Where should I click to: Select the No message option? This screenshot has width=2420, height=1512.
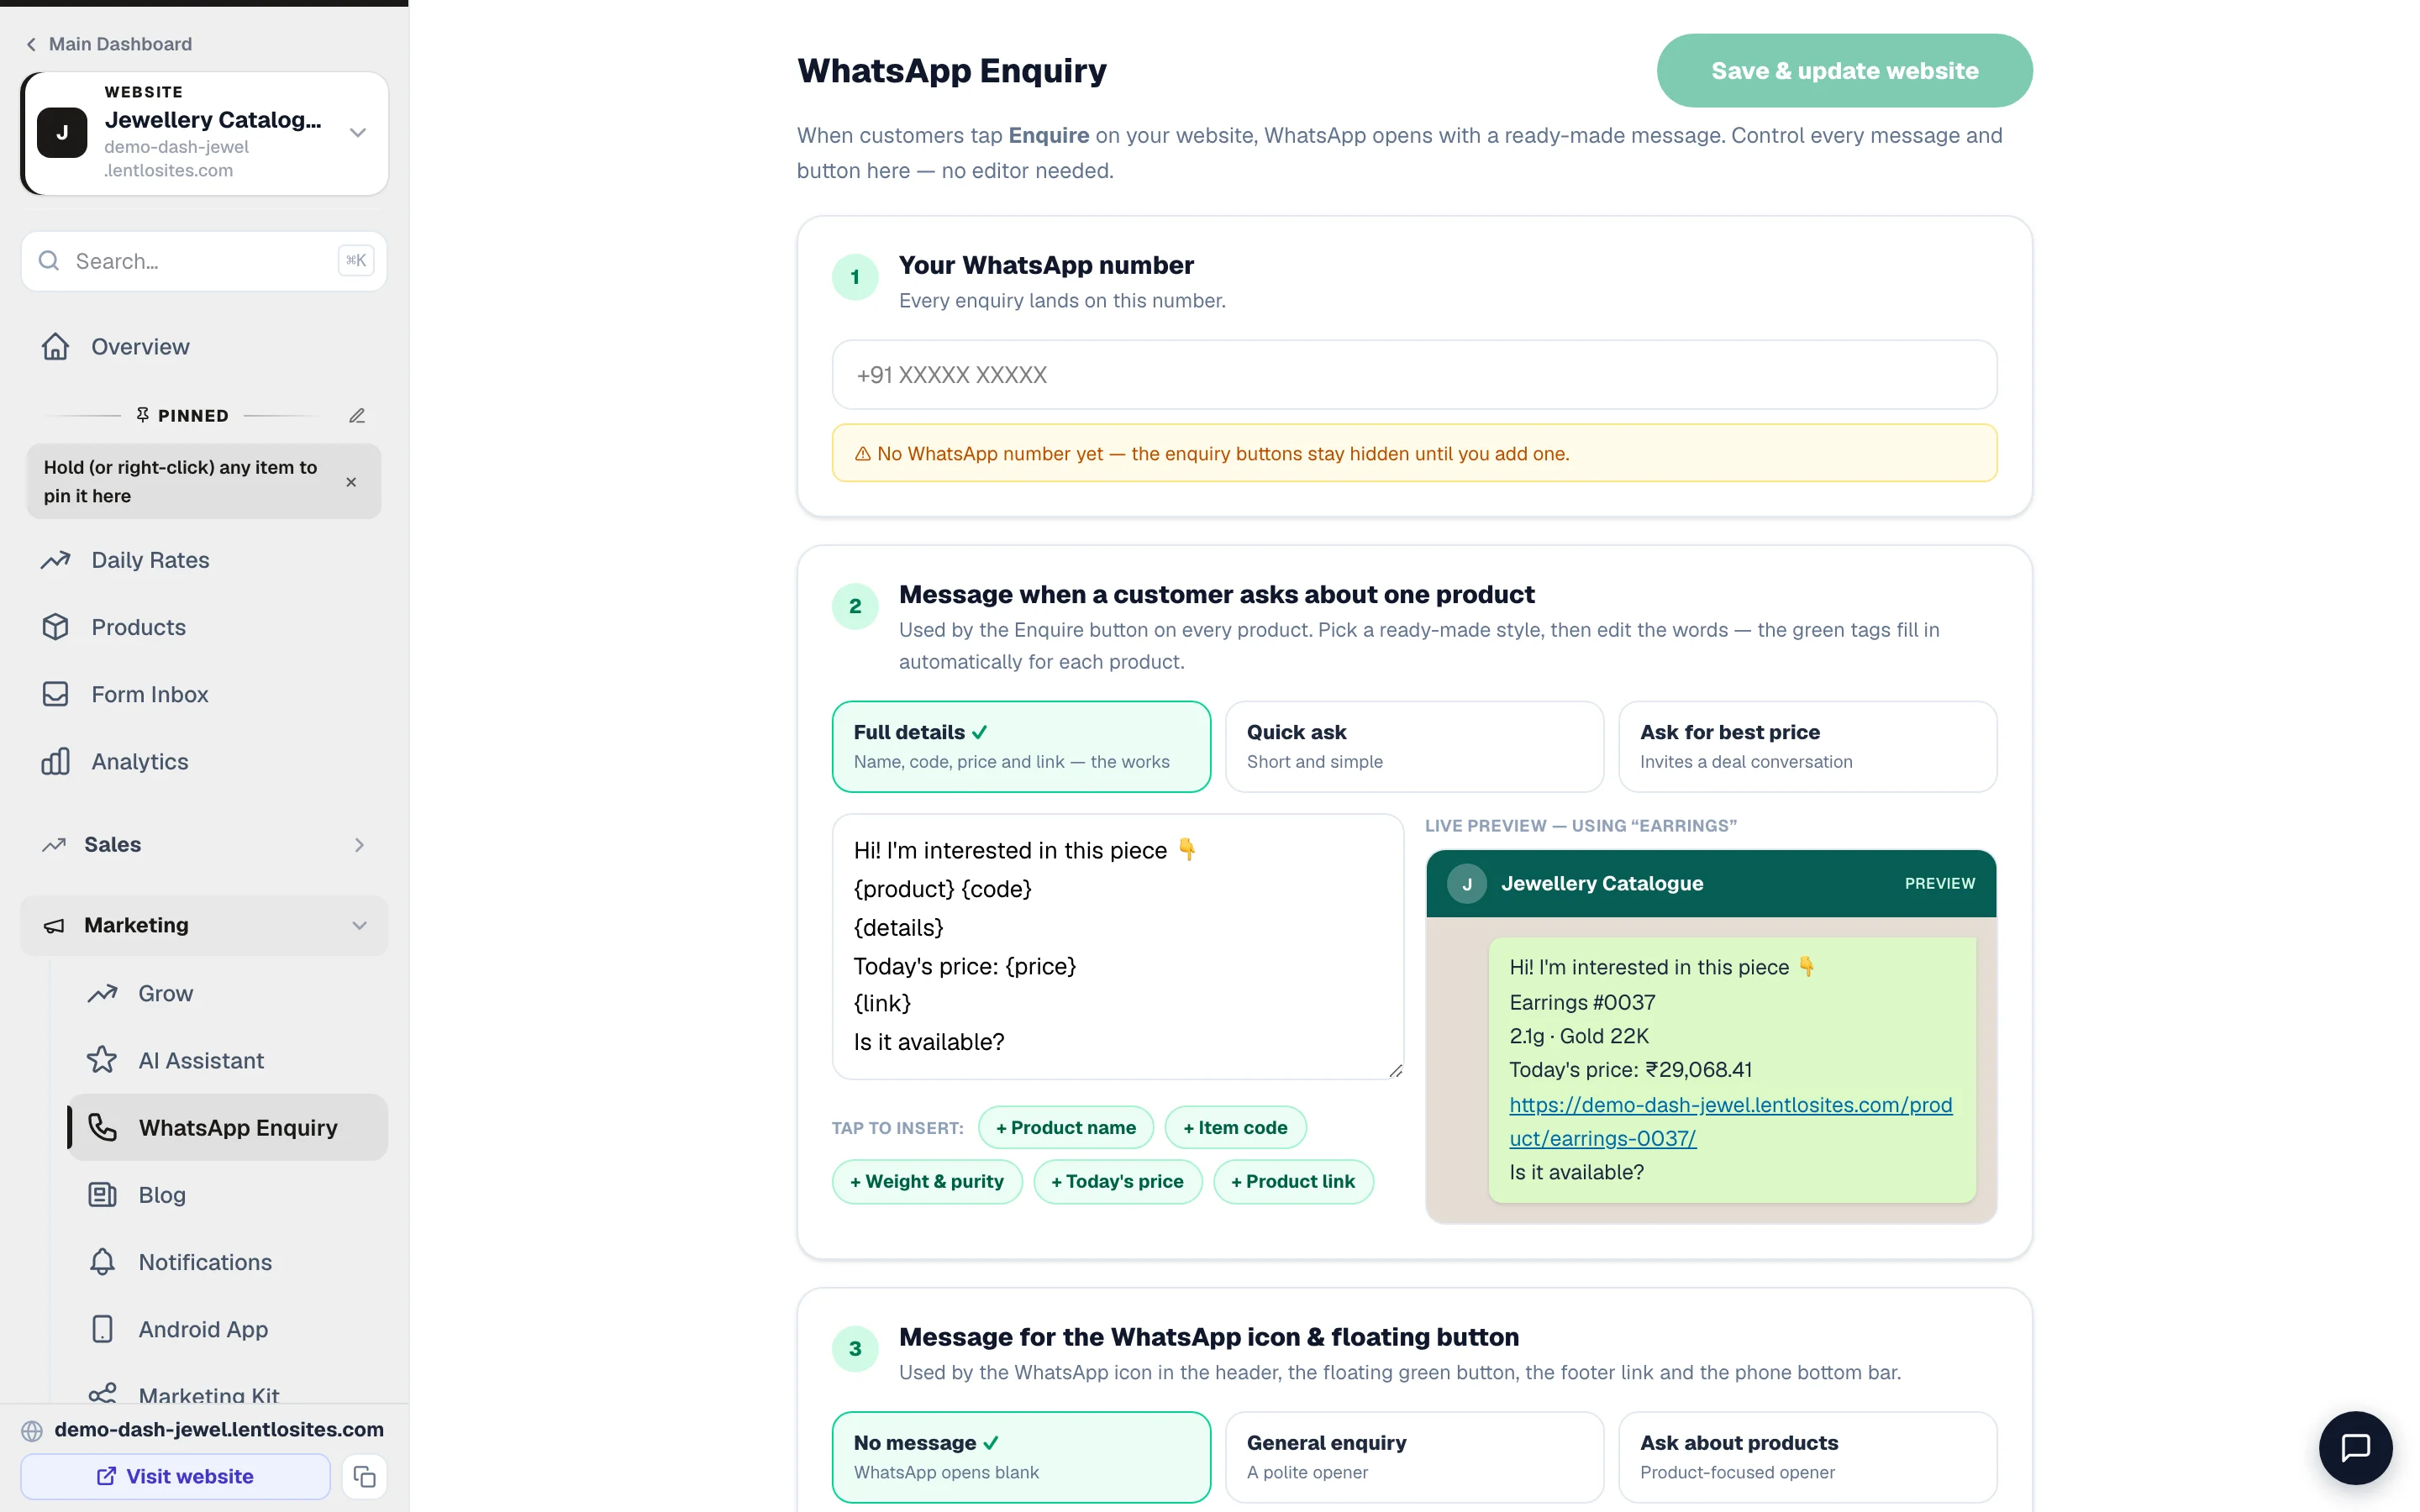pyautogui.click(x=1021, y=1457)
